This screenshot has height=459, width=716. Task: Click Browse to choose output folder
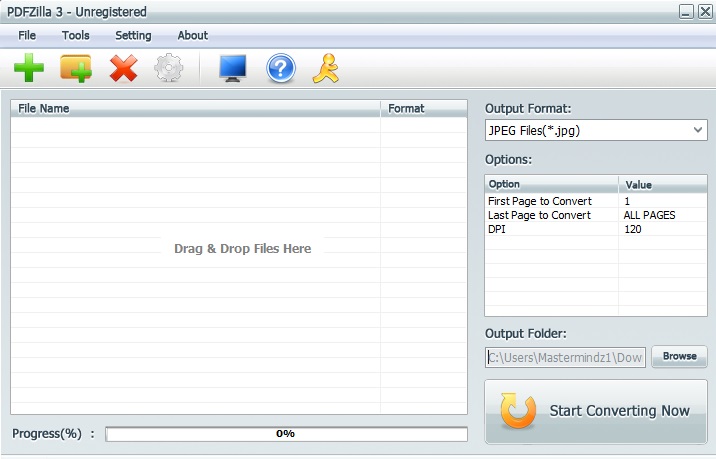tap(679, 356)
